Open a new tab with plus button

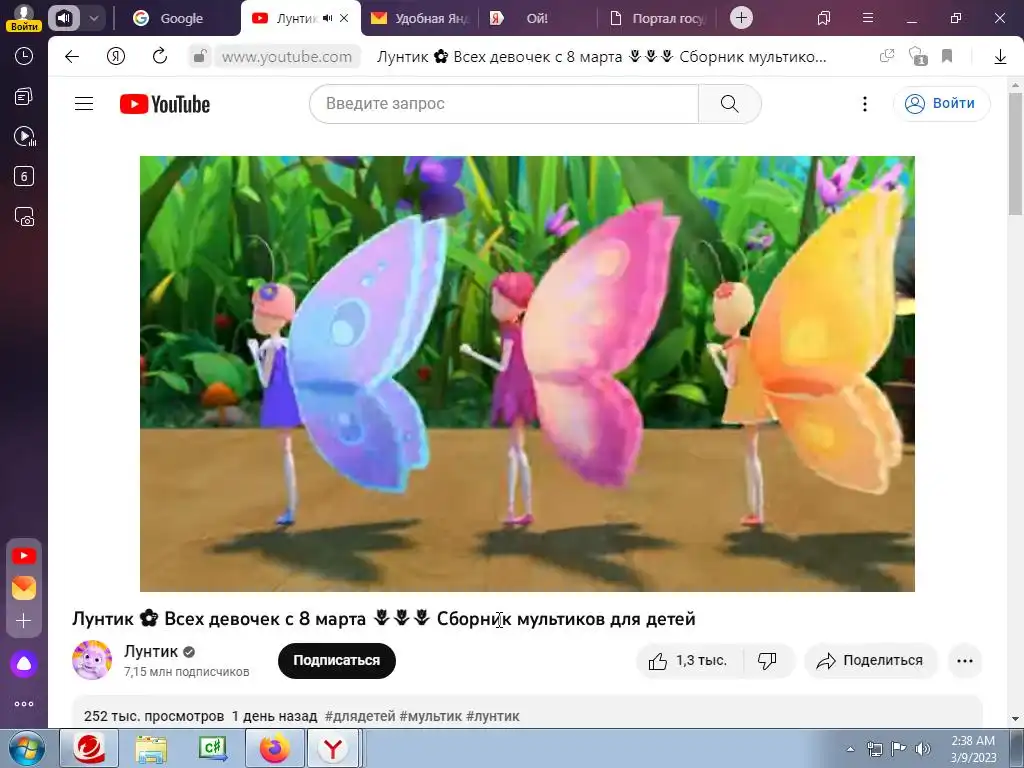[x=741, y=18]
